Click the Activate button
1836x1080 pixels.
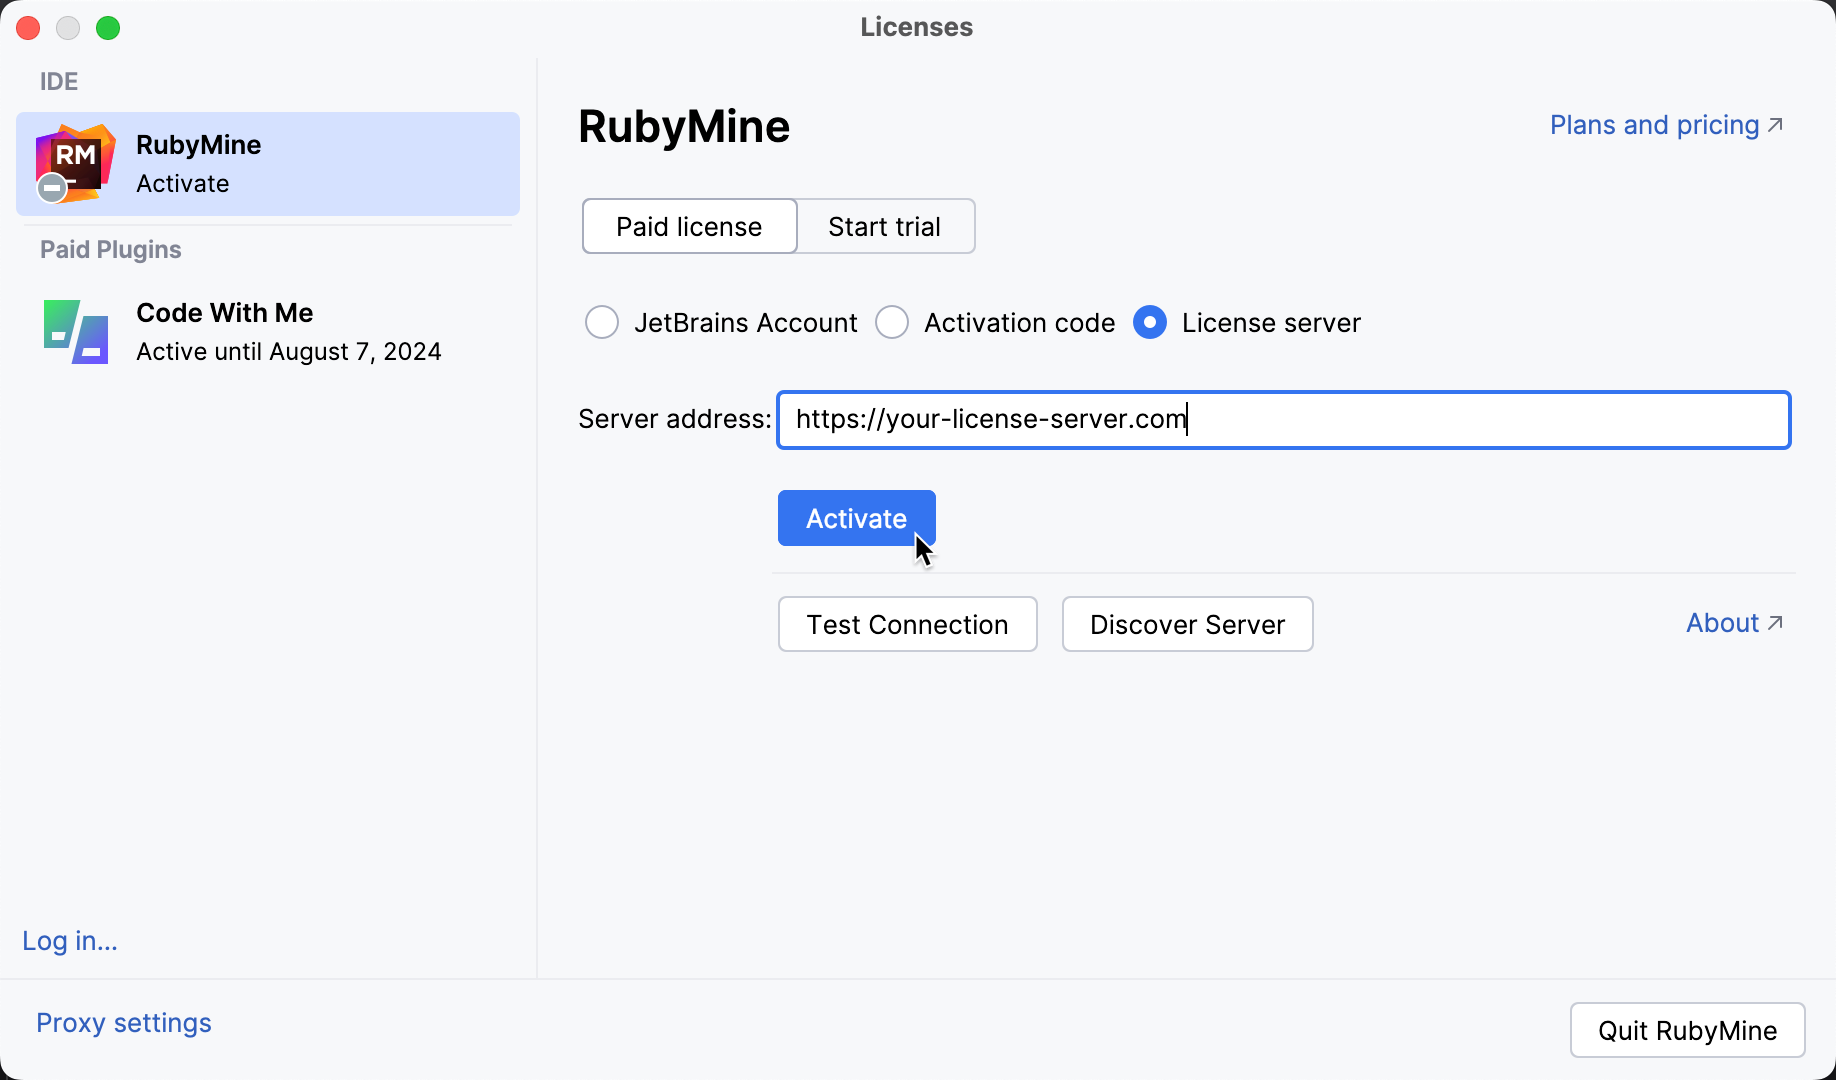pyautogui.click(x=856, y=518)
